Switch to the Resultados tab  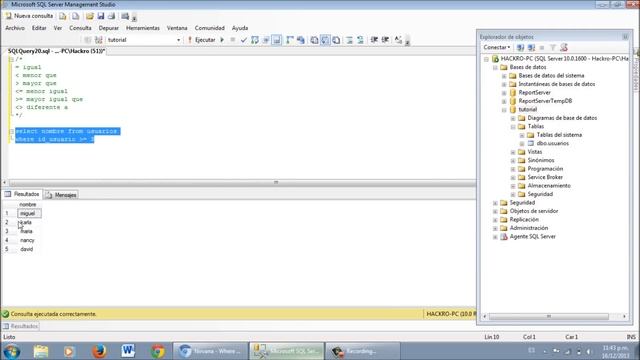[x=22, y=194]
